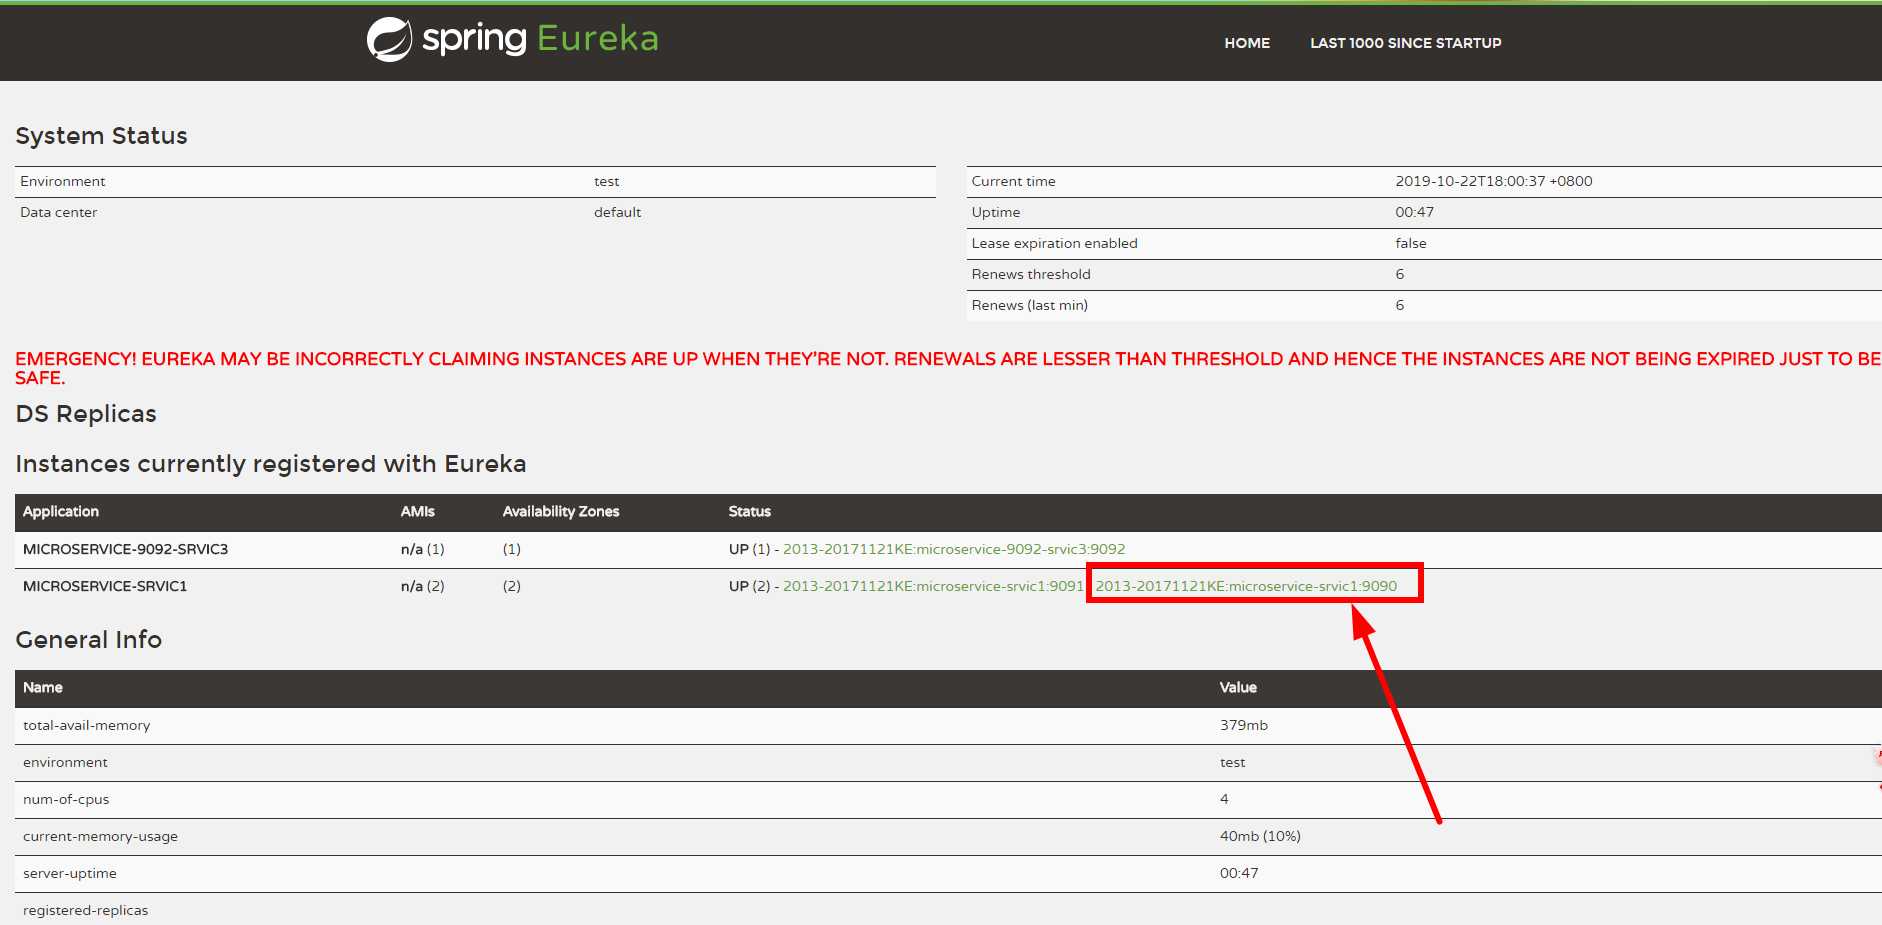The height and width of the screenshot is (925, 1882).
Task: Select the Data center value 'default'
Action: [x=617, y=212]
